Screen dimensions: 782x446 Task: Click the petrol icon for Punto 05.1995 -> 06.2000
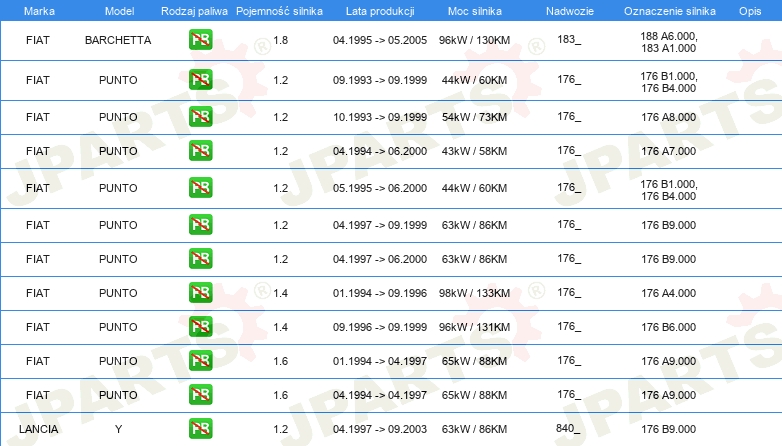[x=200, y=188]
